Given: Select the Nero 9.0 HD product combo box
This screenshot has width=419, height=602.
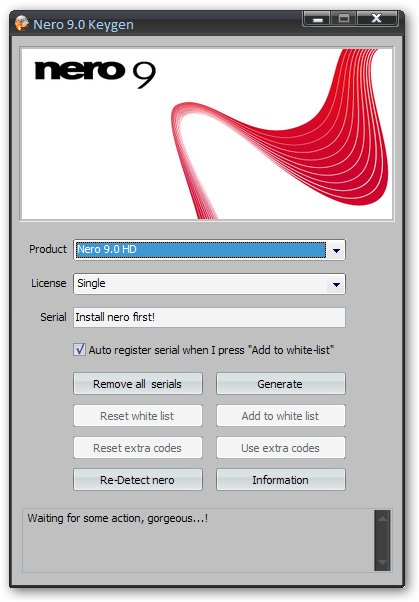Looking at the screenshot, I should [x=209, y=250].
